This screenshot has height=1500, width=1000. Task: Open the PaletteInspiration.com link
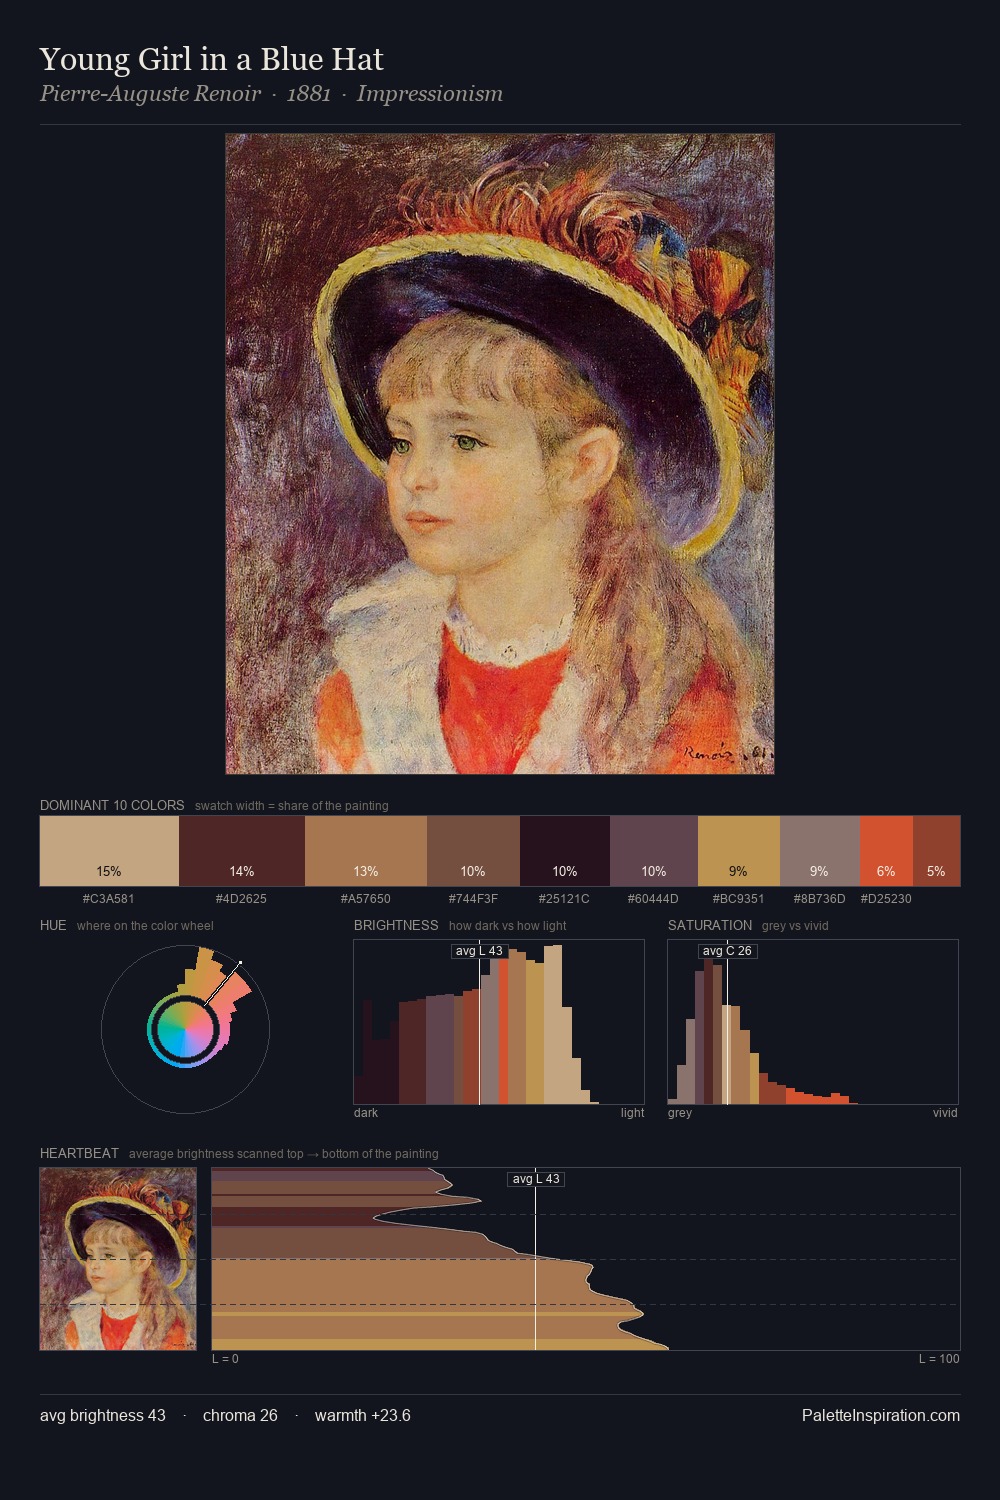(881, 1415)
